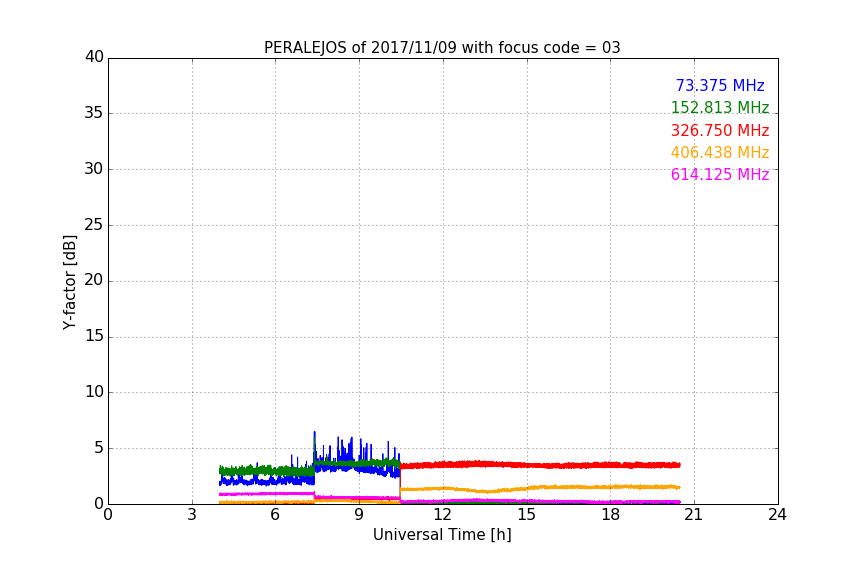Viewport: 864px width, 576px height.
Task: Click the x-axis tick label 18
Action: point(610,515)
